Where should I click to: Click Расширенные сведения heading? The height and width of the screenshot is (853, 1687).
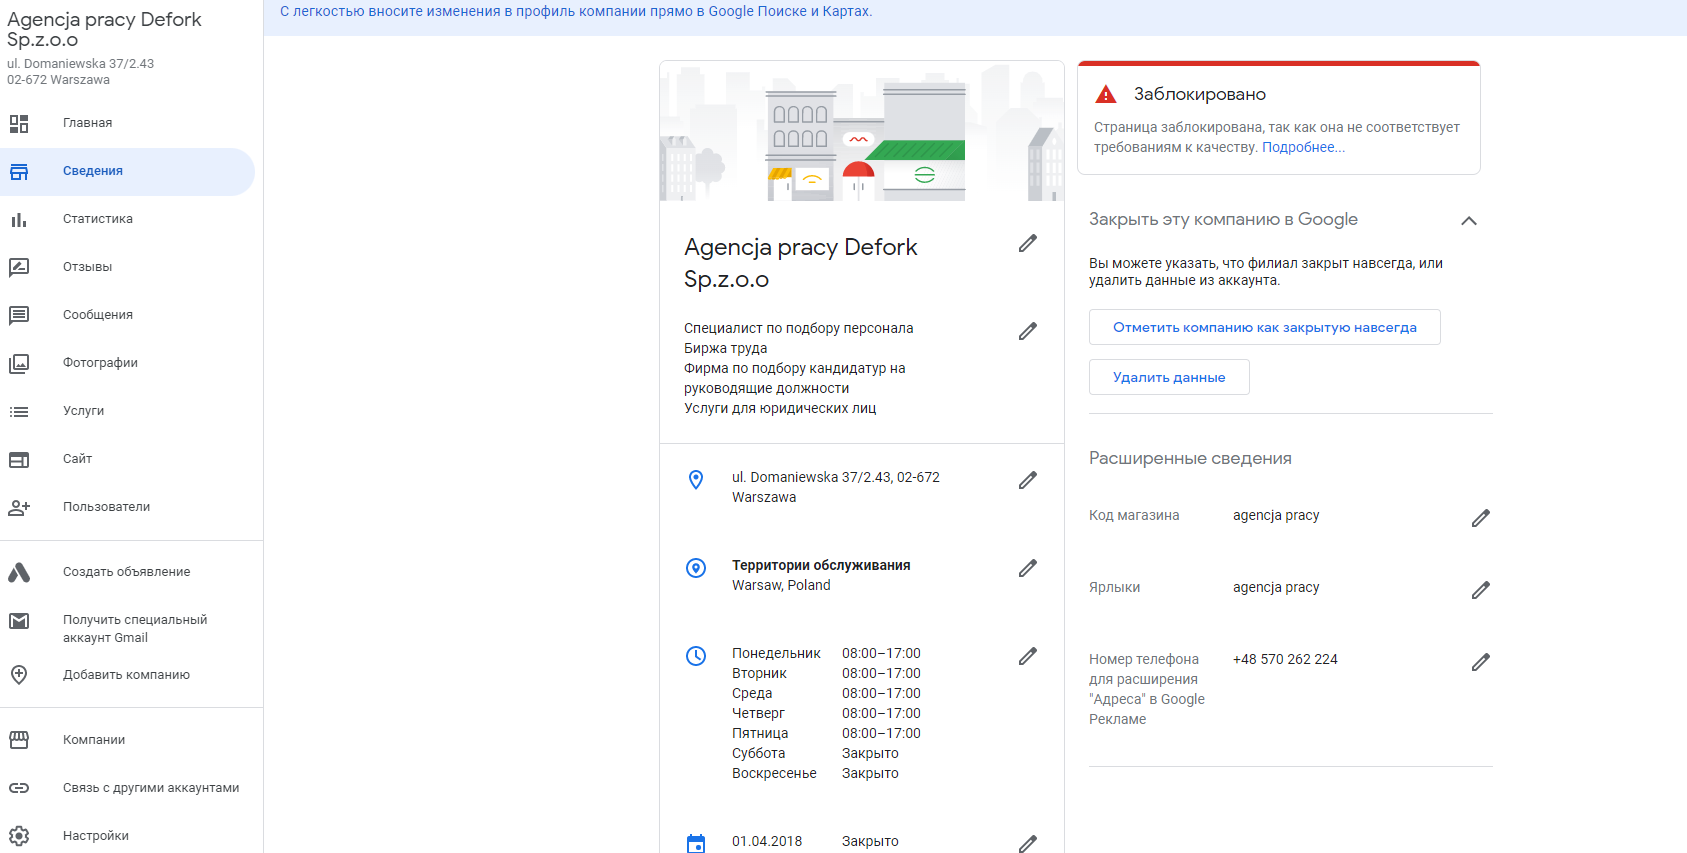(x=1190, y=458)
